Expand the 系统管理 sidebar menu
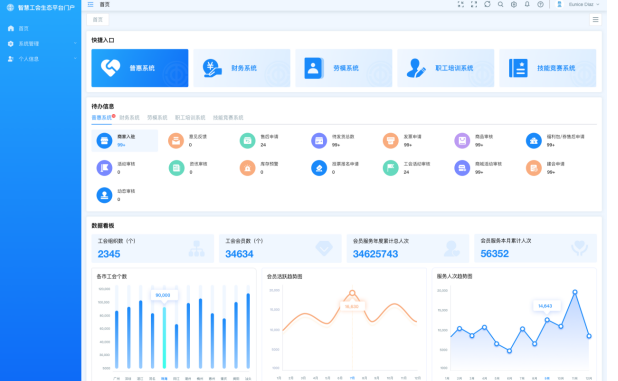 coord(41,44)
